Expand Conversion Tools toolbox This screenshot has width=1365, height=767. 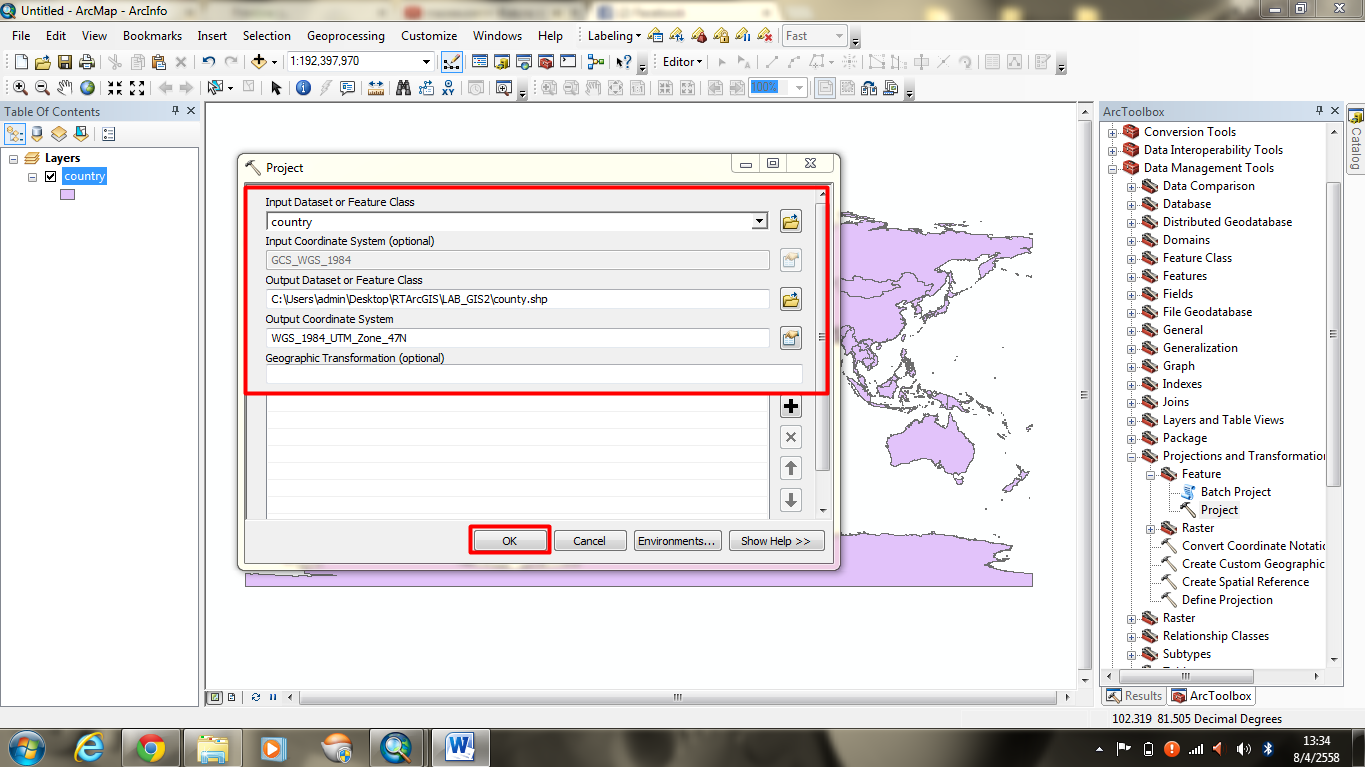[1112, 132]
